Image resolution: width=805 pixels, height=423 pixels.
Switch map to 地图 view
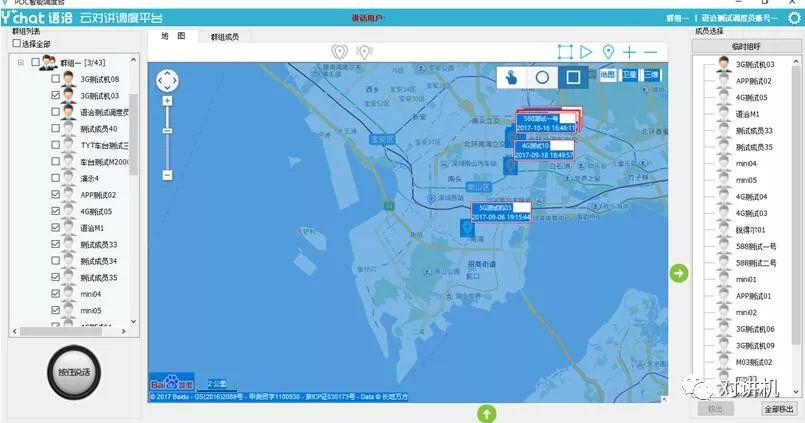[x=608, y=75]
